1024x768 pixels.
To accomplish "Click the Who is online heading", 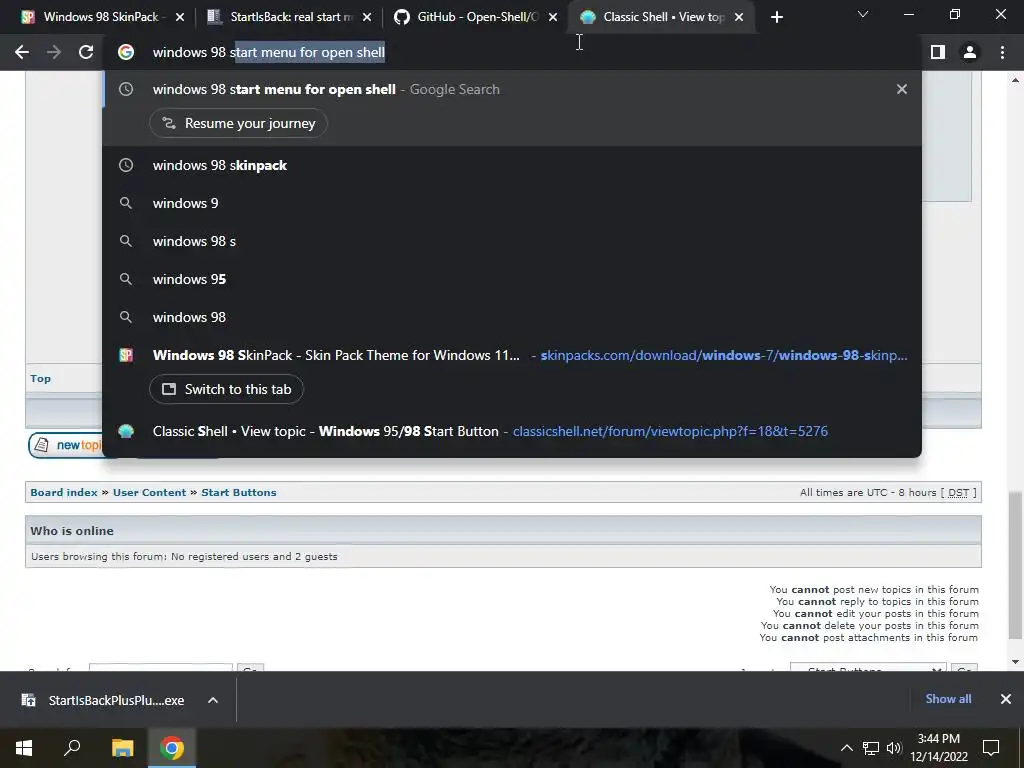I will coord(72,531).
